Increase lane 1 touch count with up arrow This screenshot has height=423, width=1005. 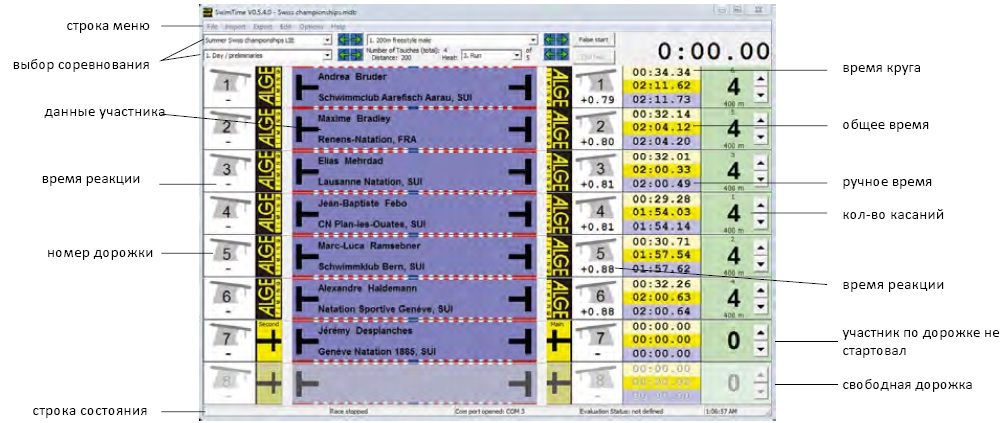[759, 78]
